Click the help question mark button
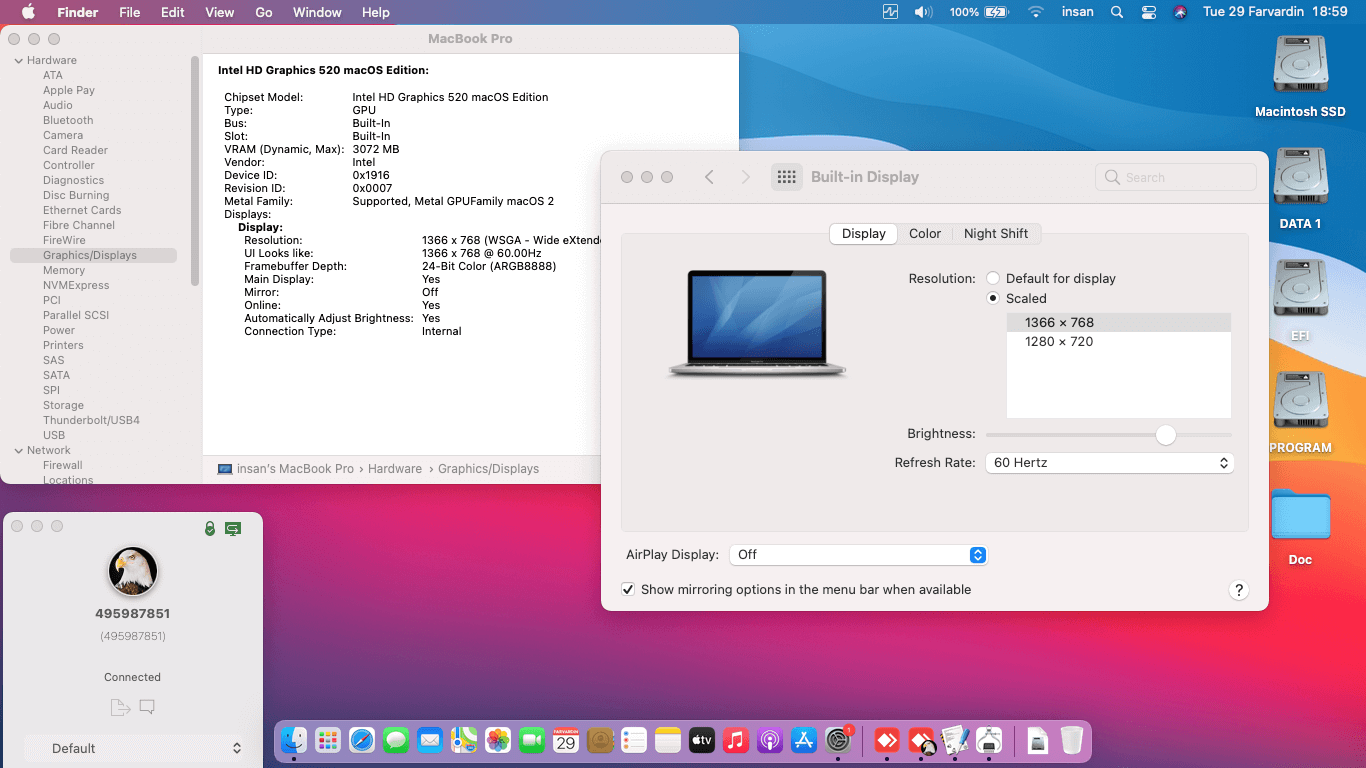The width and height of the screenshot is (1366, 768). pyautogui.click(x=1239, y=590)
